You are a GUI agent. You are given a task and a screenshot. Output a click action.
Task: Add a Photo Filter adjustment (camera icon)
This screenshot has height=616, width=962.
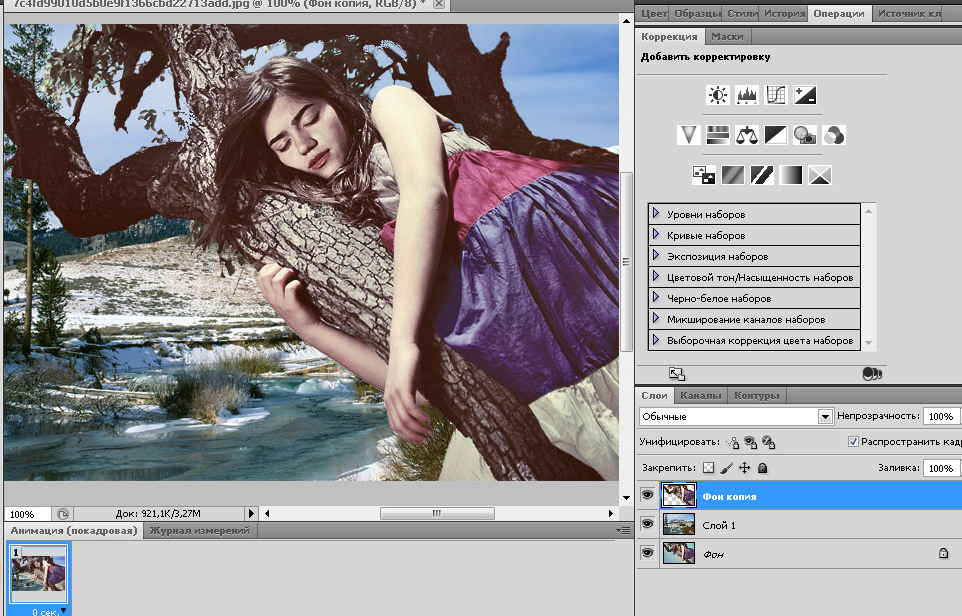pyautogui.click(x=805, y=135)
